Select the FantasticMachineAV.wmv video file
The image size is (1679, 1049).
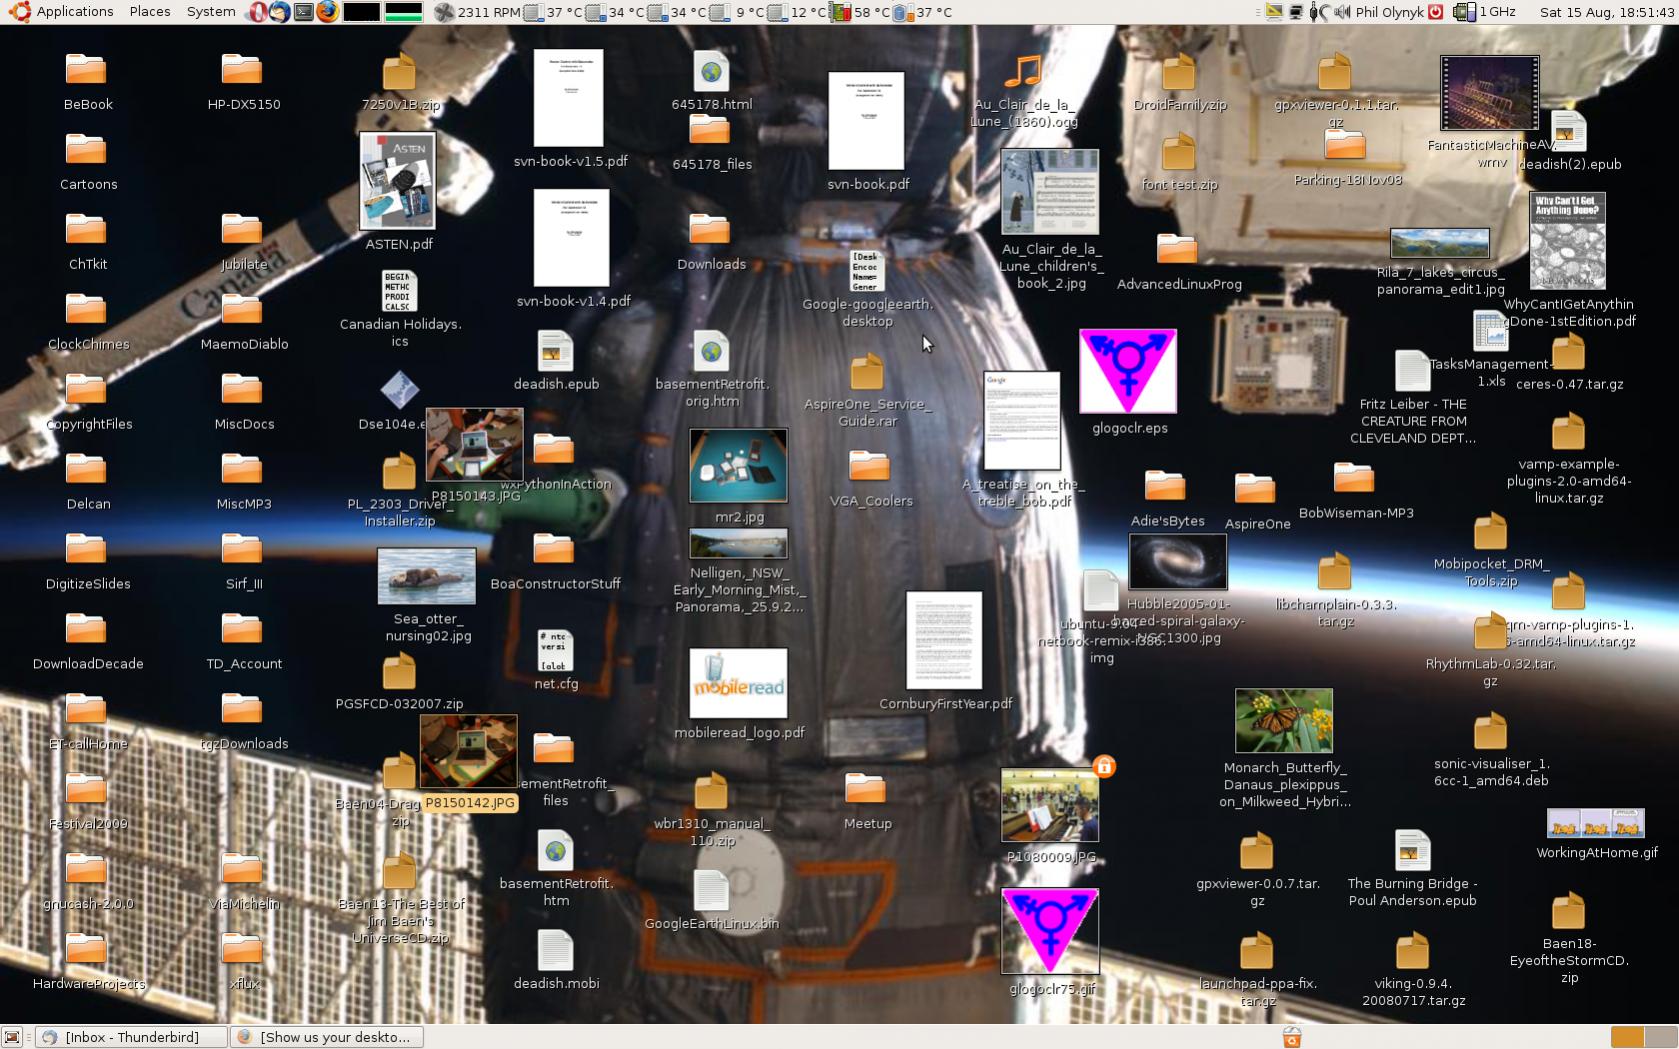[1489, 112]
